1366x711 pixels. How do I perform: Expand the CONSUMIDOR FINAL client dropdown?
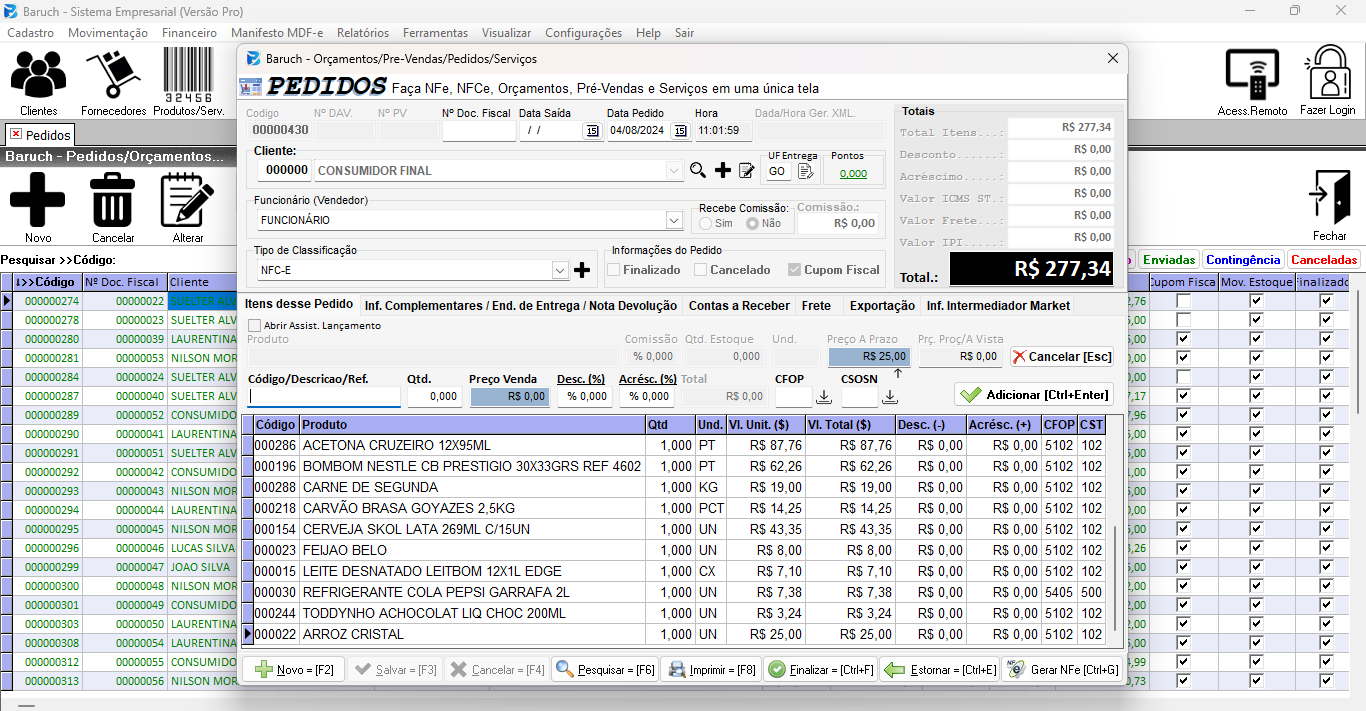(674, 171)
